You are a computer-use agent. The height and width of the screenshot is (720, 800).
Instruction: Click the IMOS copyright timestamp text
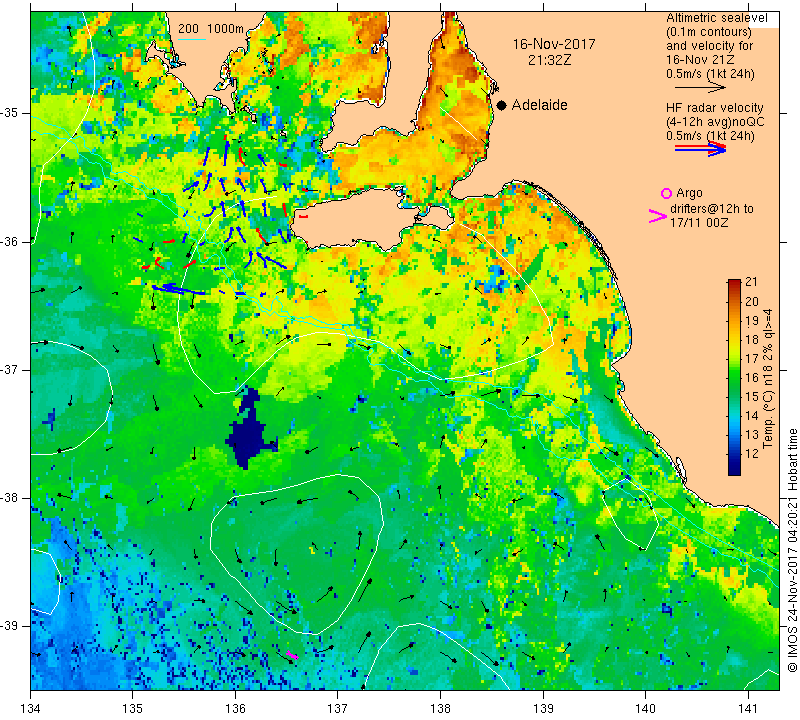point(792,550)
